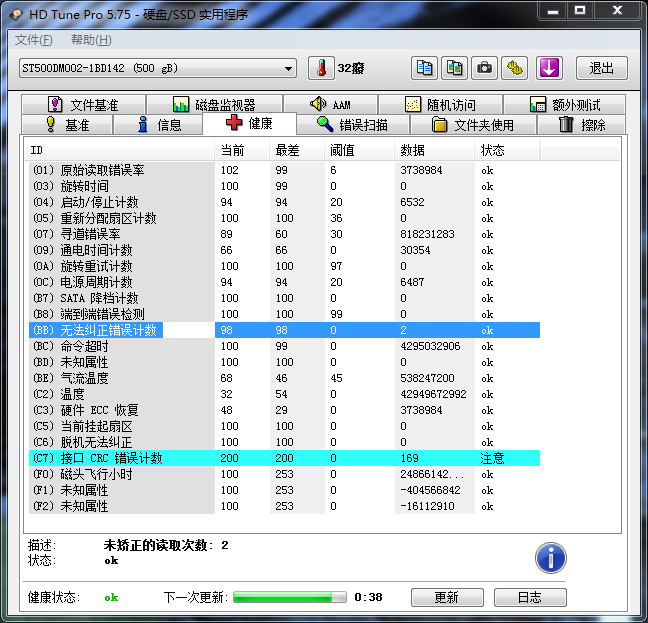The width and height of the screenshot is (648, 623).
Task: Select the (0A) 旋转重试计数 row
Action: click(284, 266)
